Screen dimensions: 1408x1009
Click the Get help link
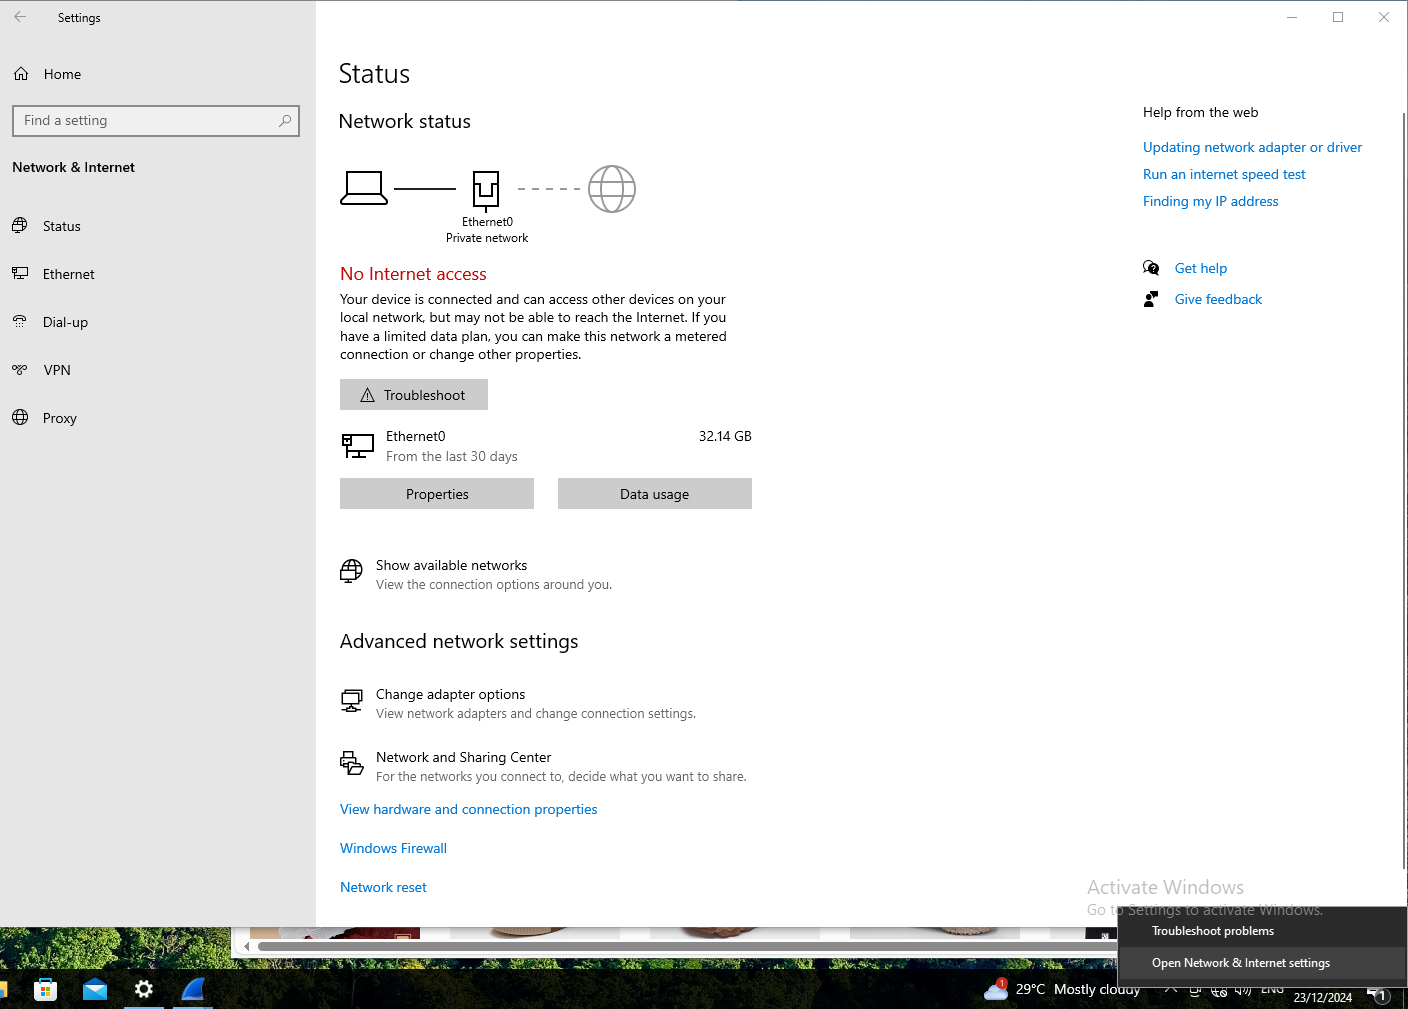tap(1200, 268)
